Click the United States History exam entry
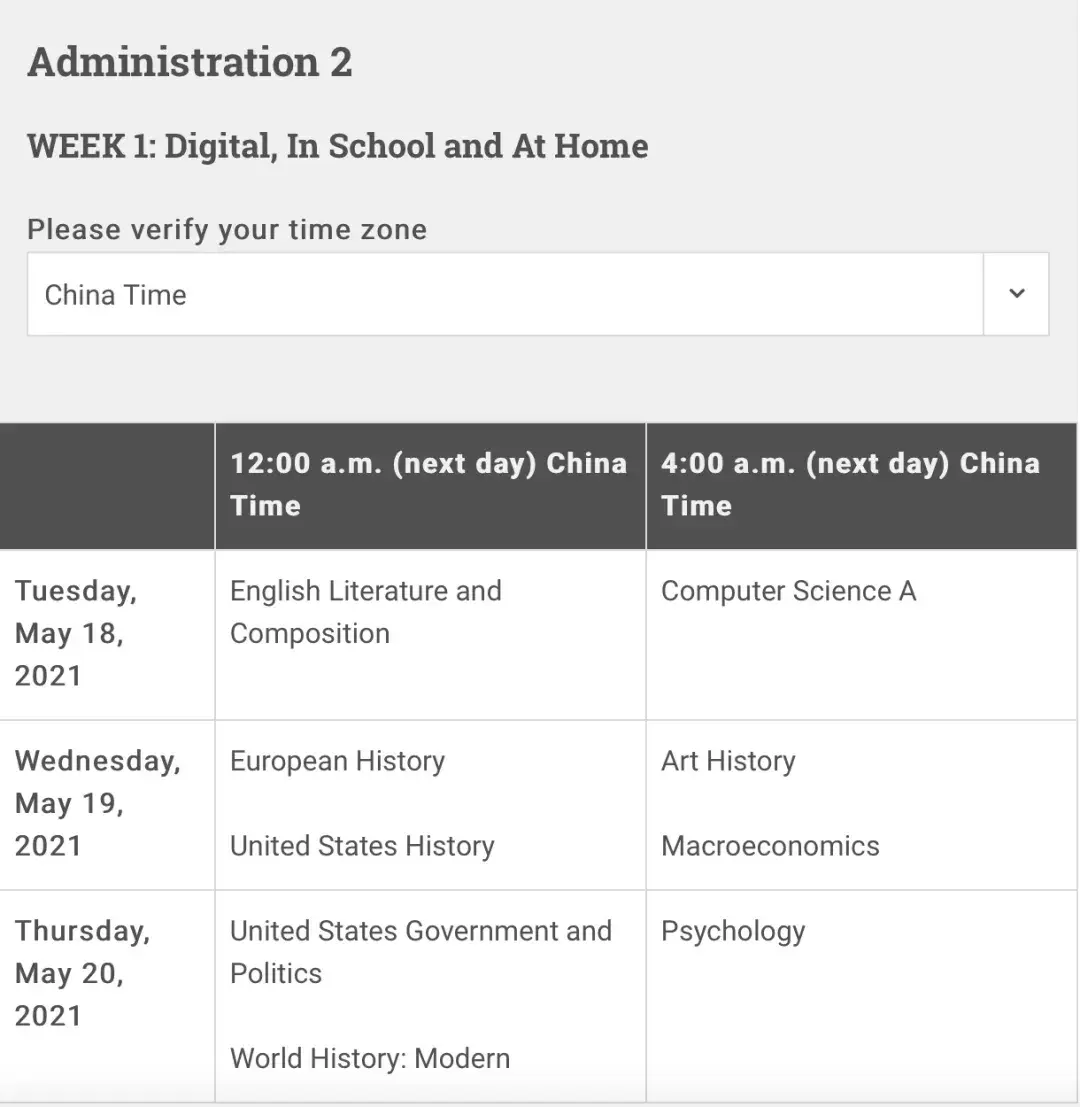This screenshot has height=1107, width=1080. point(362,846)
